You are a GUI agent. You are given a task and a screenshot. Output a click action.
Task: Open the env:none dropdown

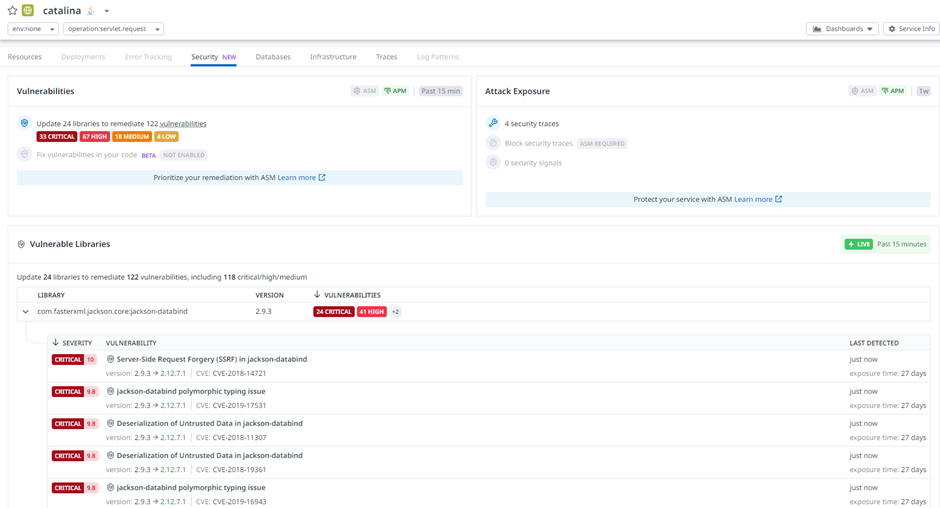click(x=33, y=29)
